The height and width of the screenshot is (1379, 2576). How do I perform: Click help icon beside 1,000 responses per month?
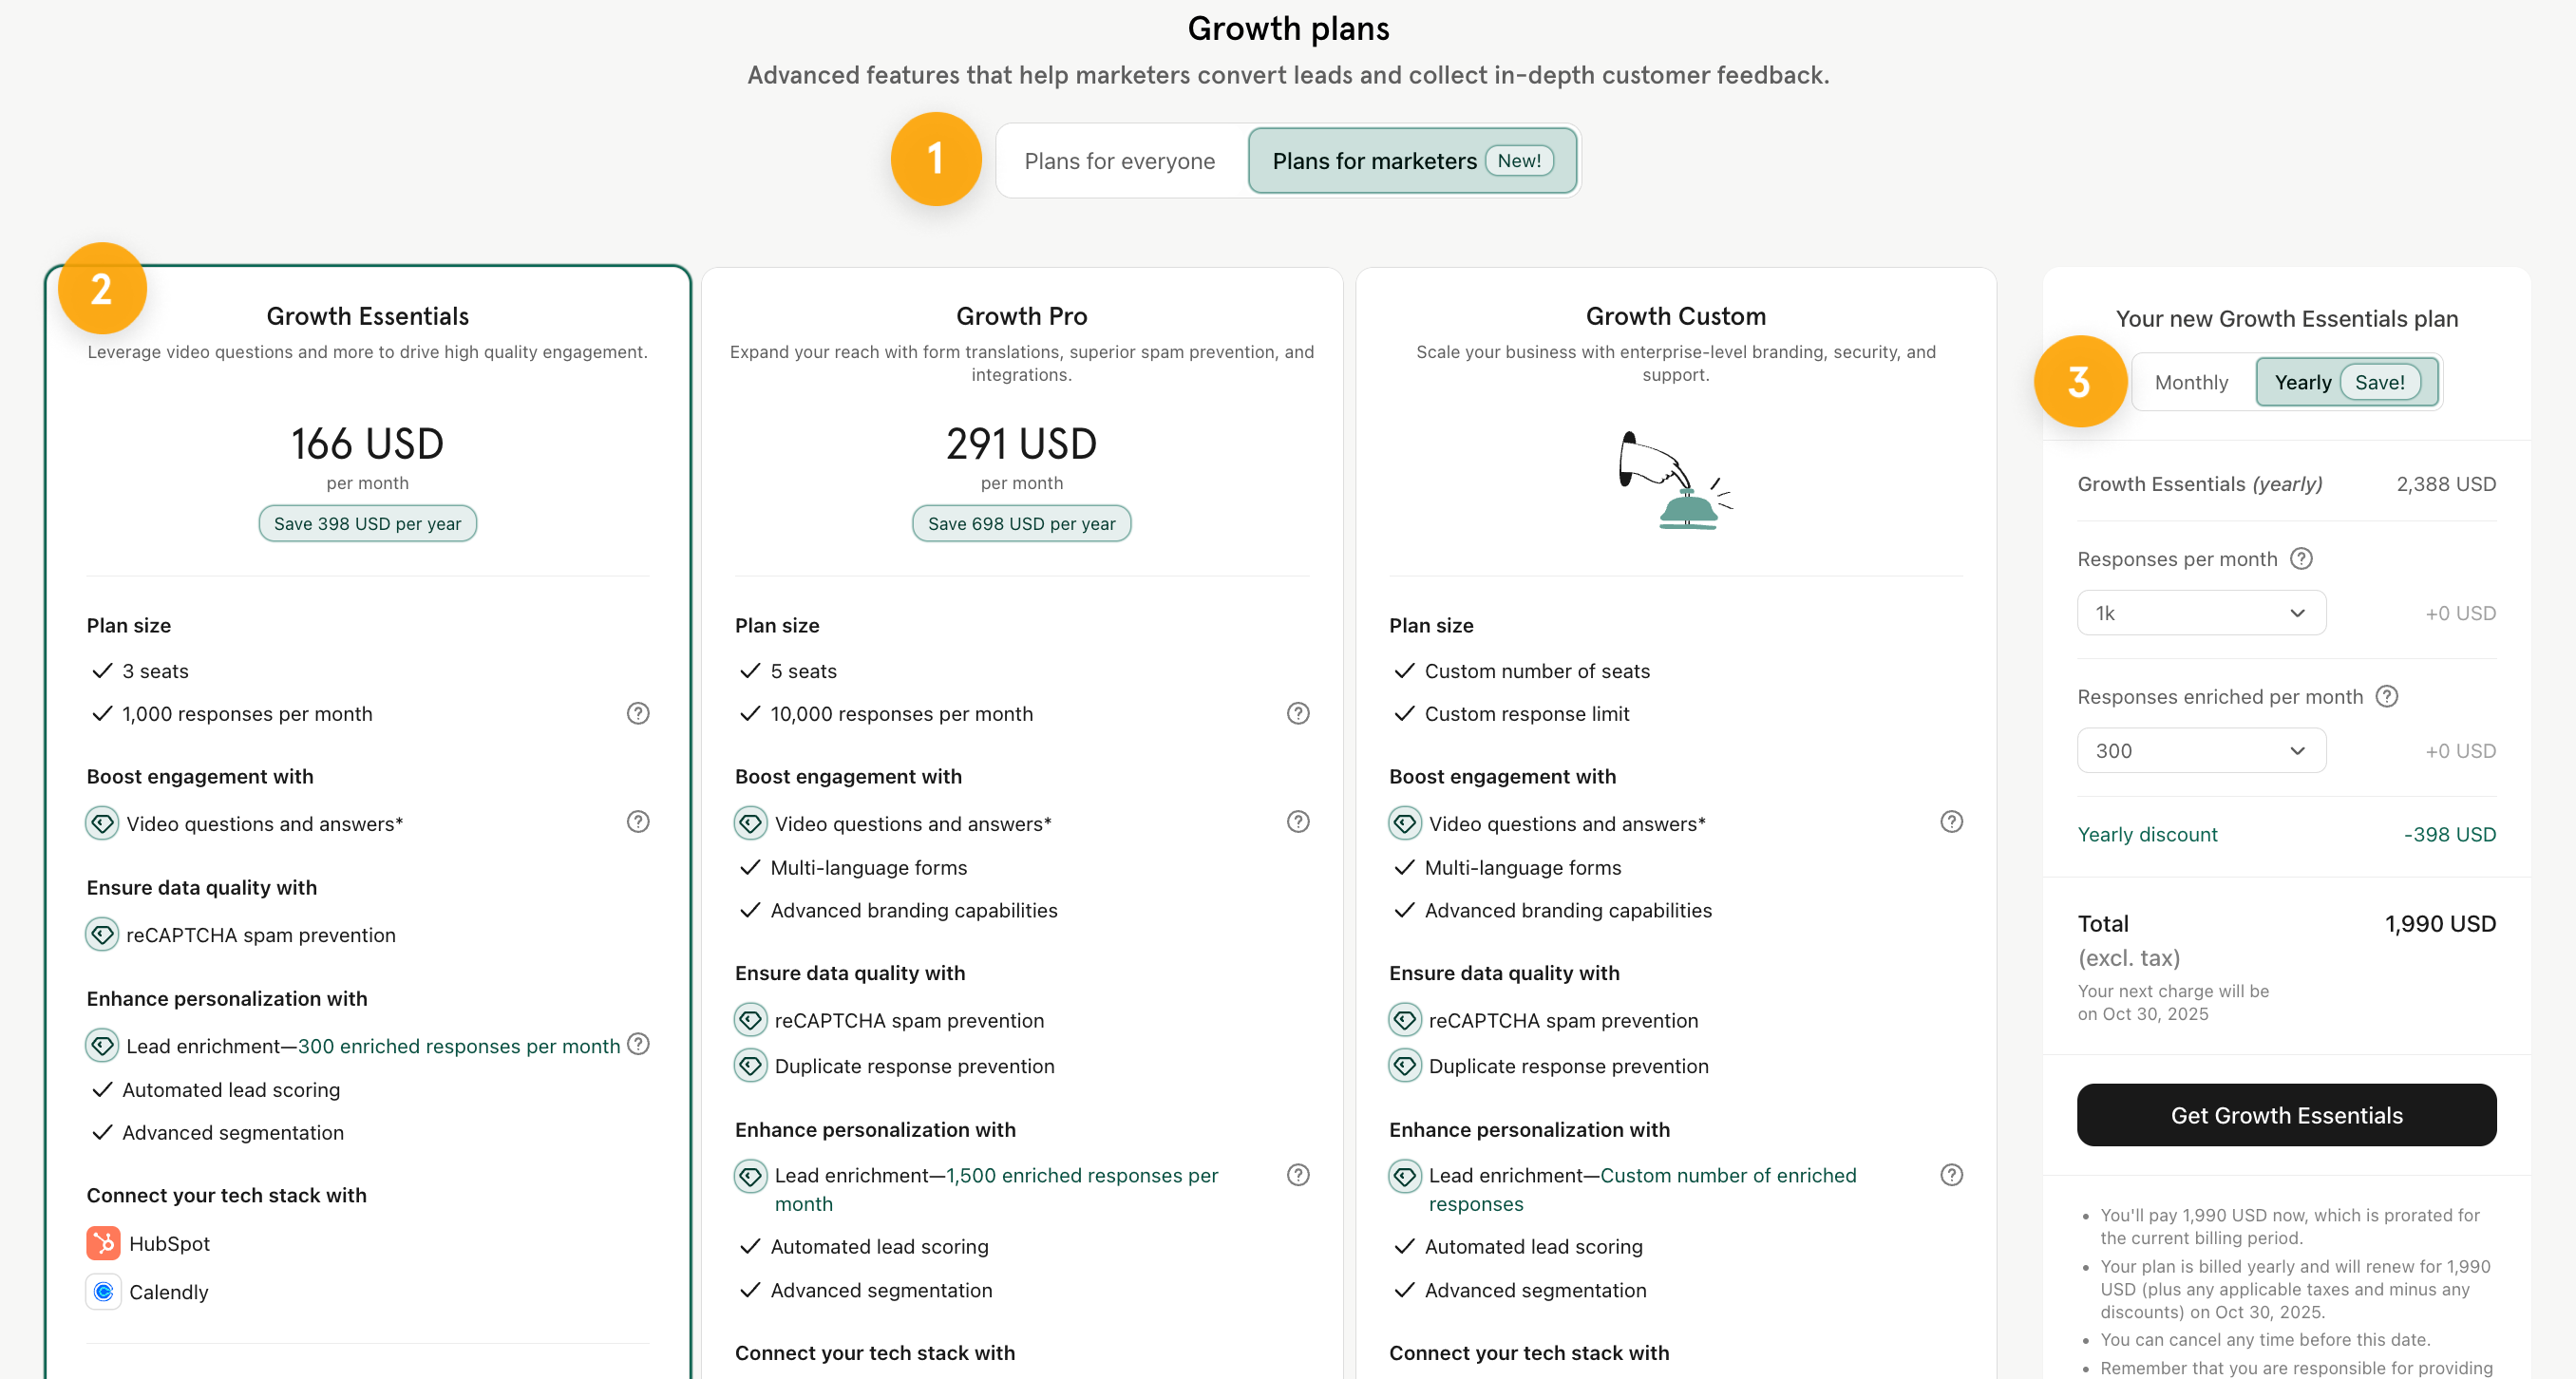coord(638,713)
